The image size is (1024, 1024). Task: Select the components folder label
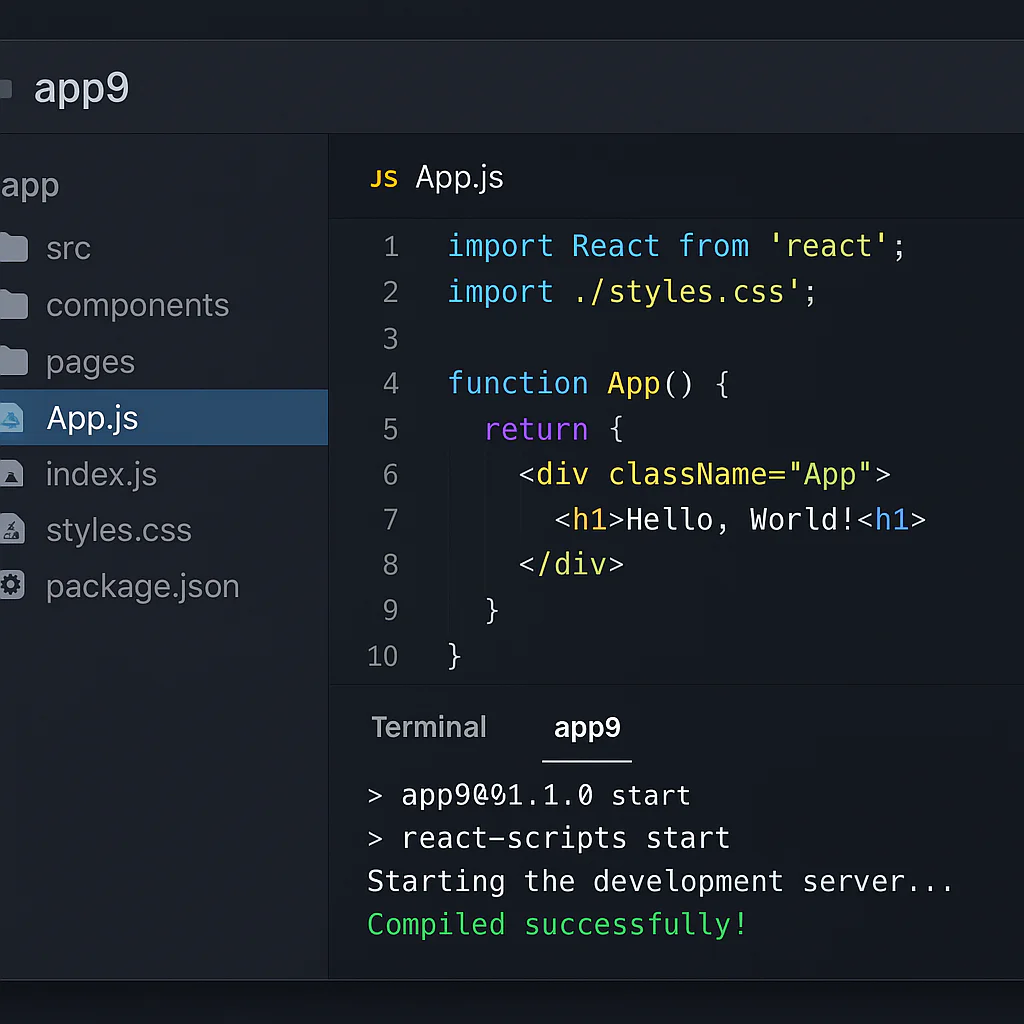point(138,306)
